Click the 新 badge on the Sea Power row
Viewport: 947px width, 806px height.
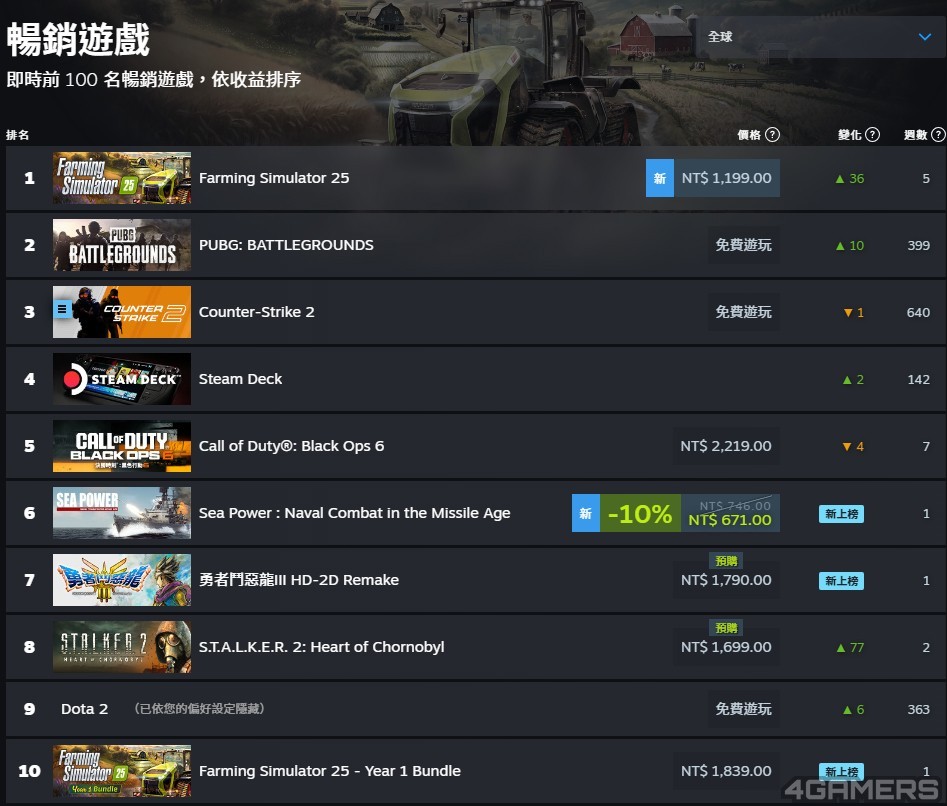[586, 513]
